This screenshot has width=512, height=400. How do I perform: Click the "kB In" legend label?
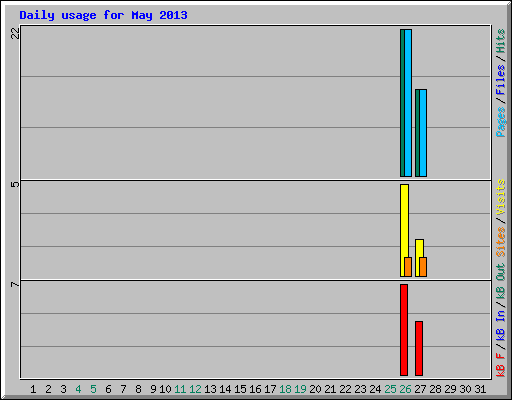click(501, 327)
